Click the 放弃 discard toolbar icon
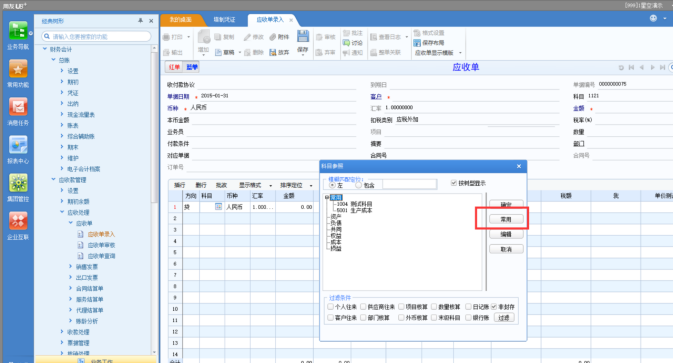This screenshot has width=673, height=364. (273, 52)
